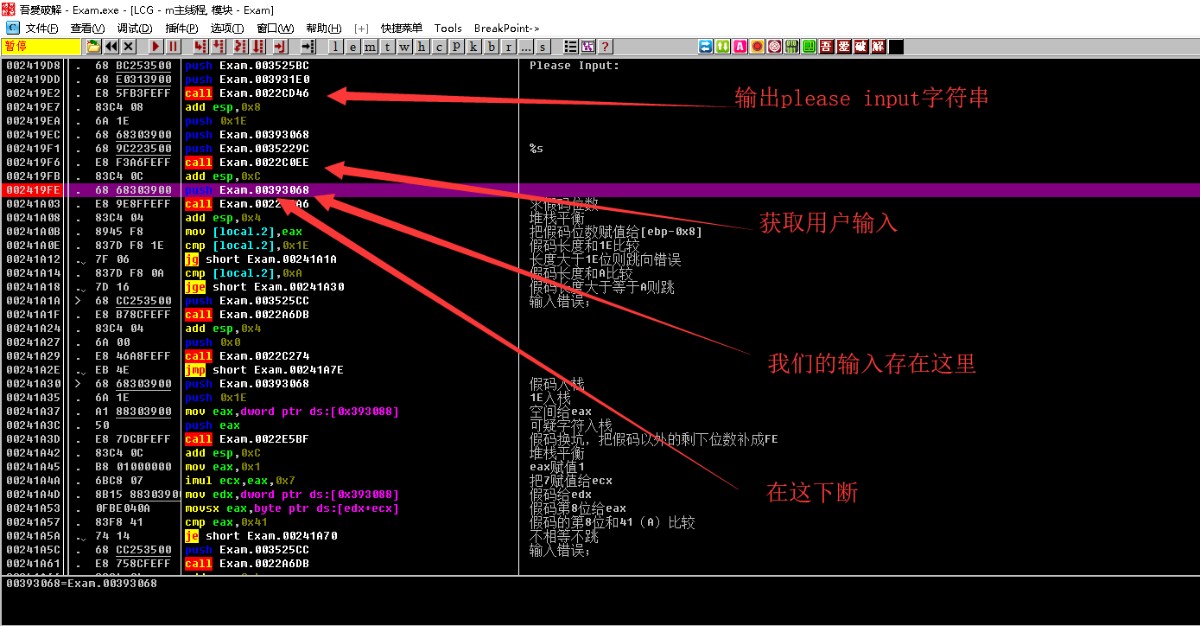Select instruction 'call Exam.0022CD46'
This screenshot has height=626, width=1200.
pyautogui.click(x=247, y=93)
